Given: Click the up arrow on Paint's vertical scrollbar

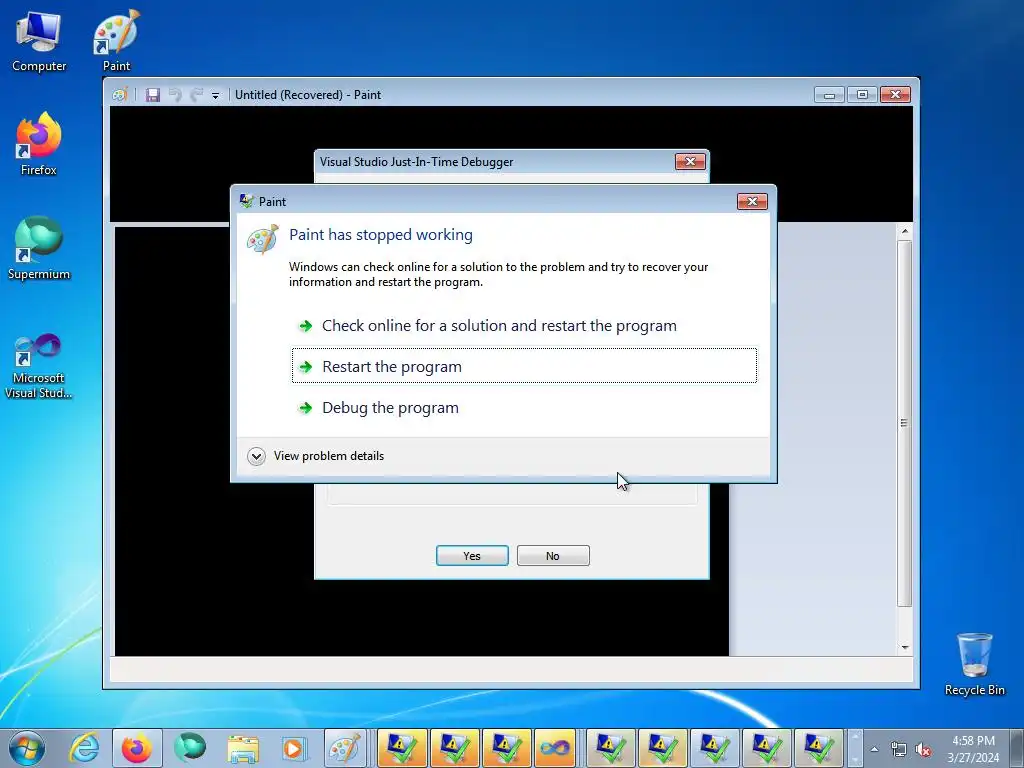Looking at the screenshot, I should 904,231.
